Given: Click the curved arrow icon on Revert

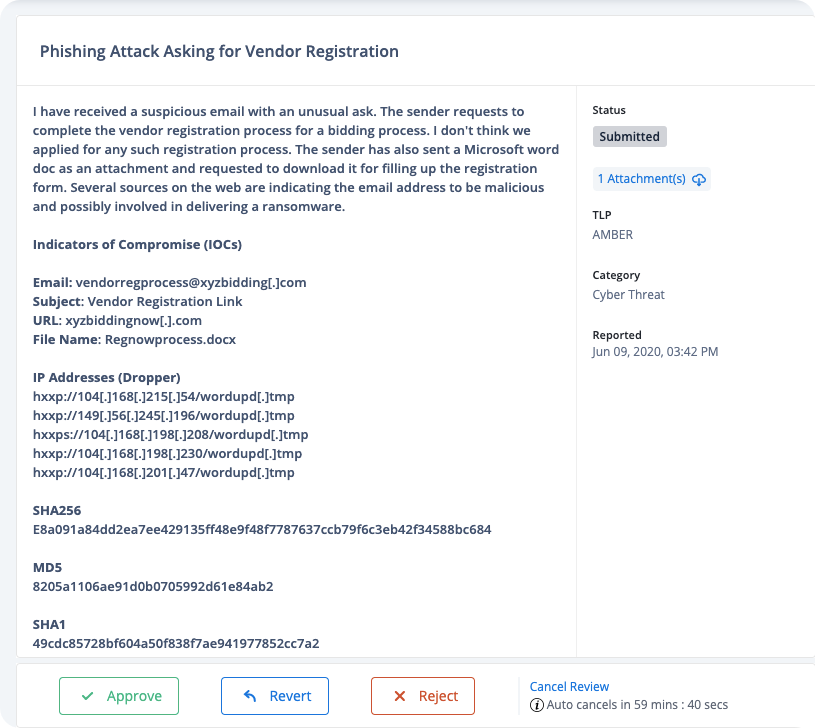Looking at the screenshot, I should [250, 696].
